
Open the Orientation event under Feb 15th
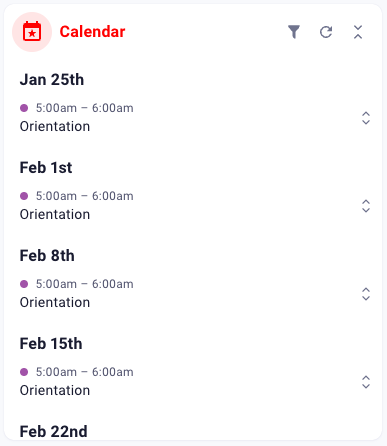point(55,390)
